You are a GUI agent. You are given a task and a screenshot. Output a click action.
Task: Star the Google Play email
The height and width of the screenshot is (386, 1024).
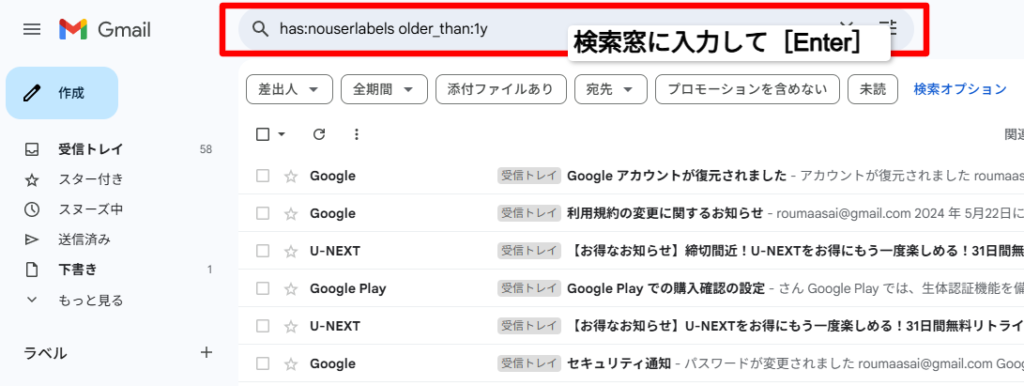(291, 288)
